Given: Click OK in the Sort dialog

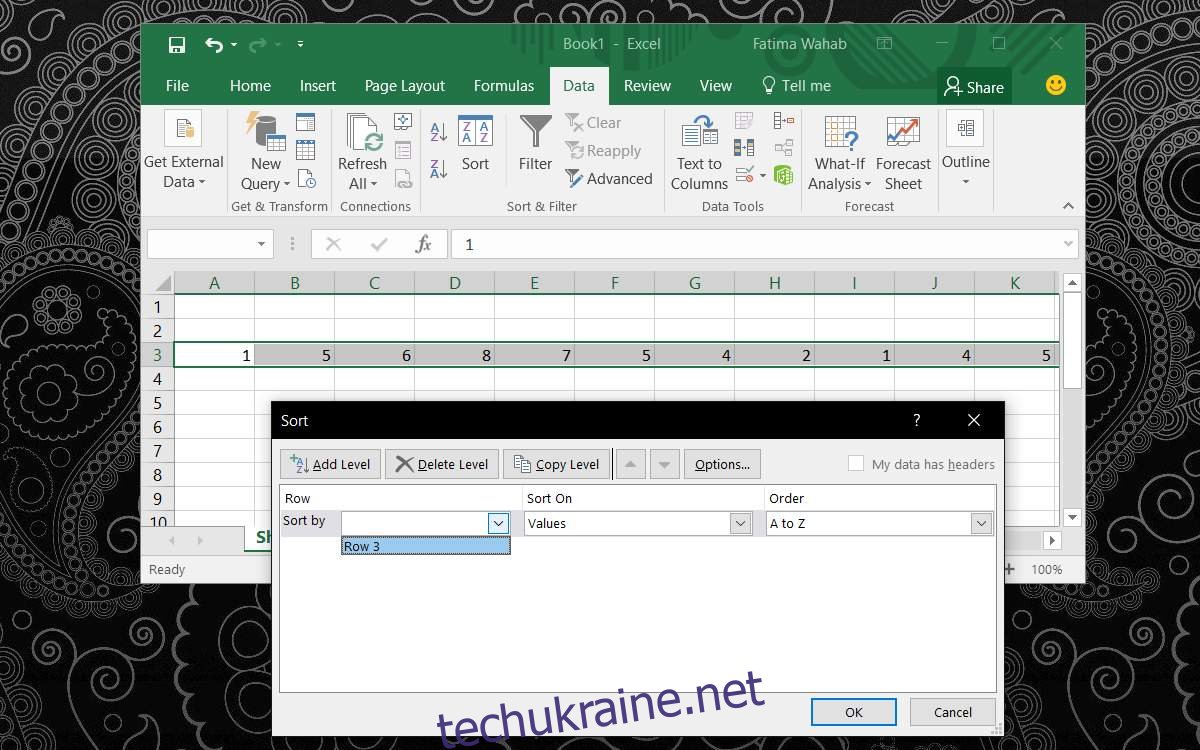Looking at the screenshot, I should point(853,712).
